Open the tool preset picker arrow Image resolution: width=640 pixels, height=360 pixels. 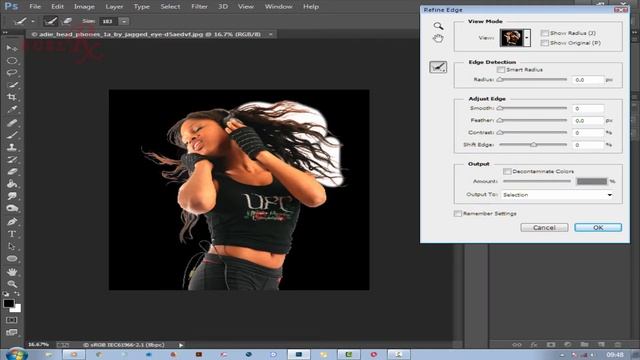point(33,21)
